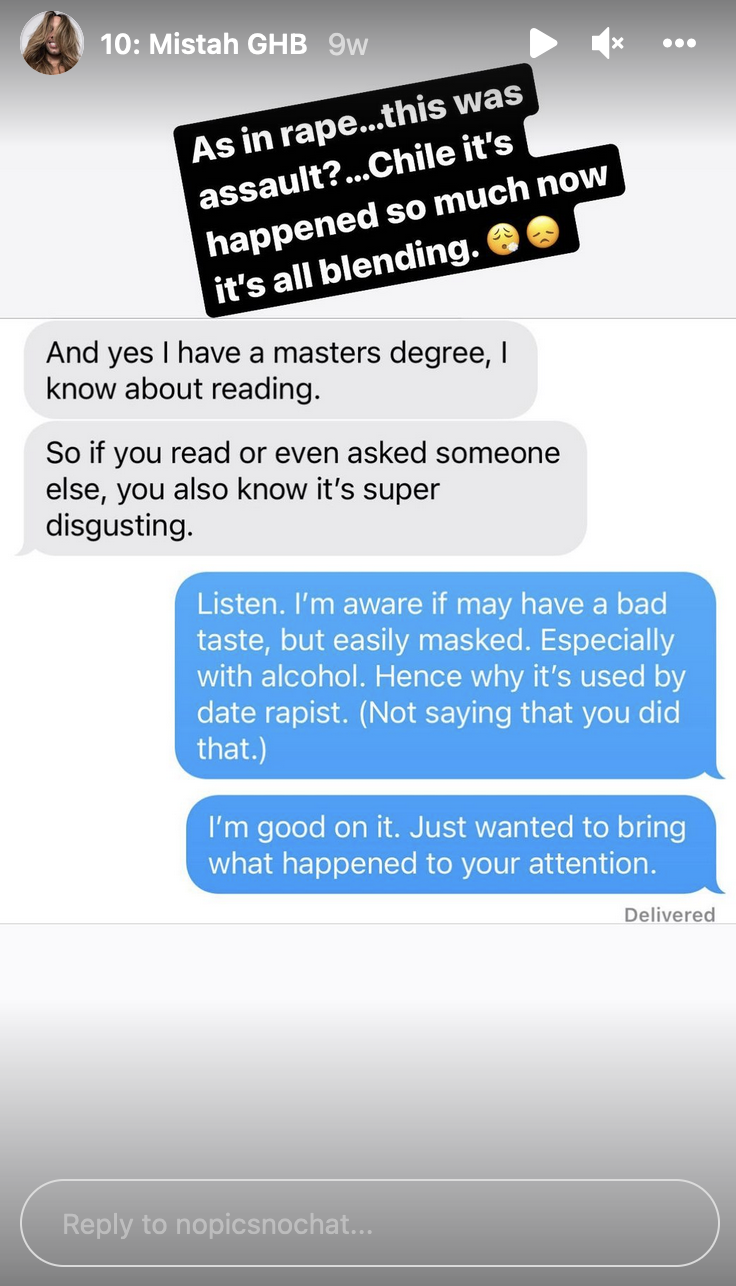The width and height of the screenshot is (736, 1286).
Task: Tap the "super disgusting" gray message bubble
Action: click(x=303, y=489)
